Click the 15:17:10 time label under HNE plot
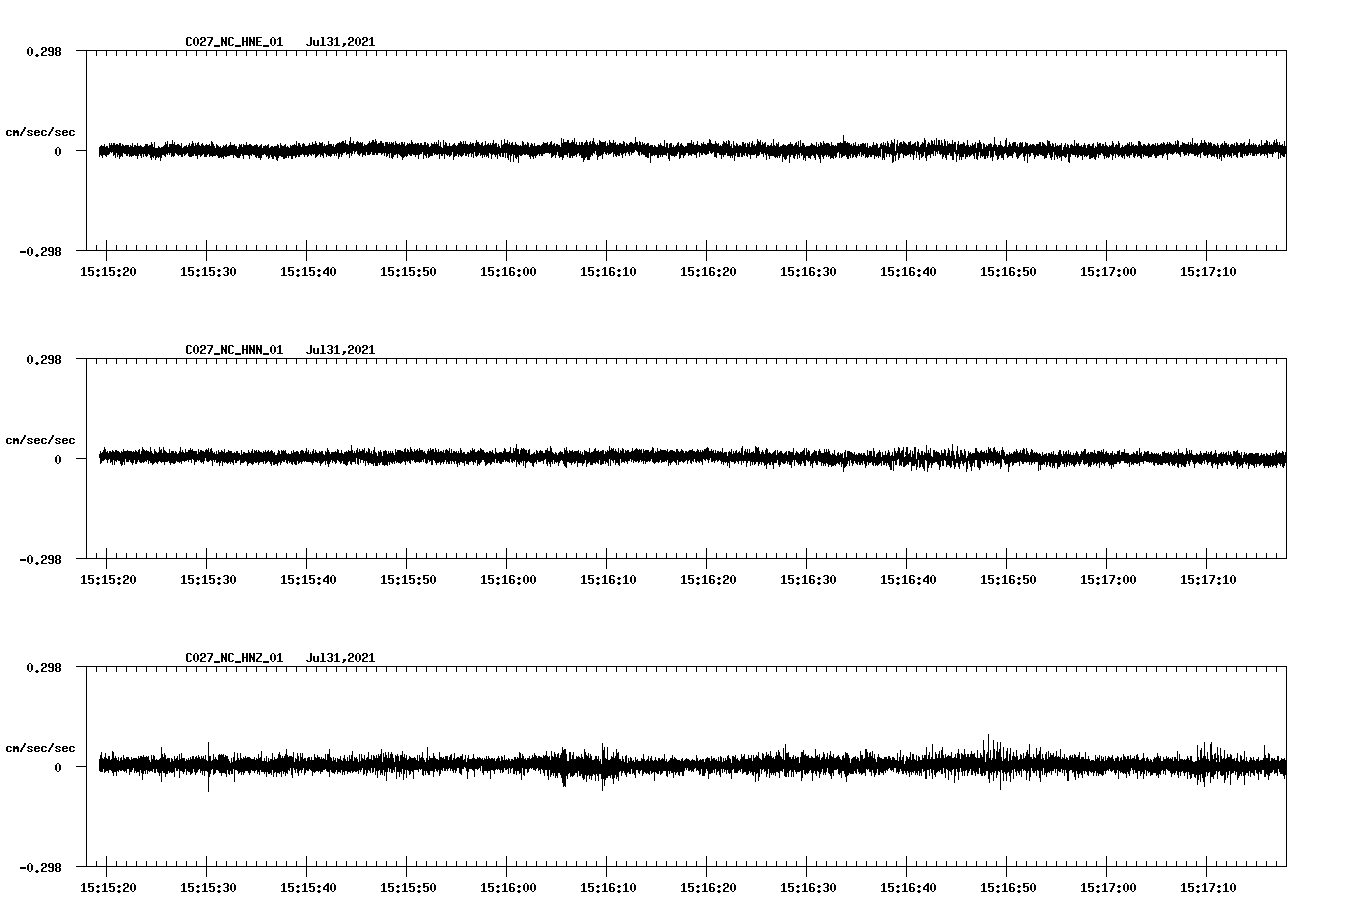 tap(1208, 272)
